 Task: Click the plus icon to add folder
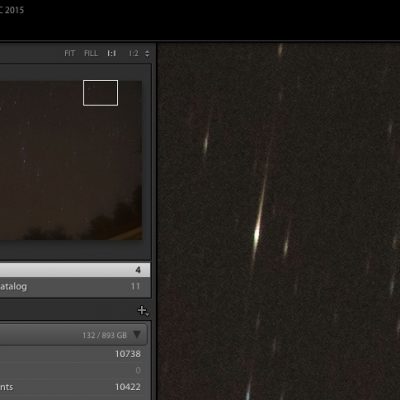142,310
